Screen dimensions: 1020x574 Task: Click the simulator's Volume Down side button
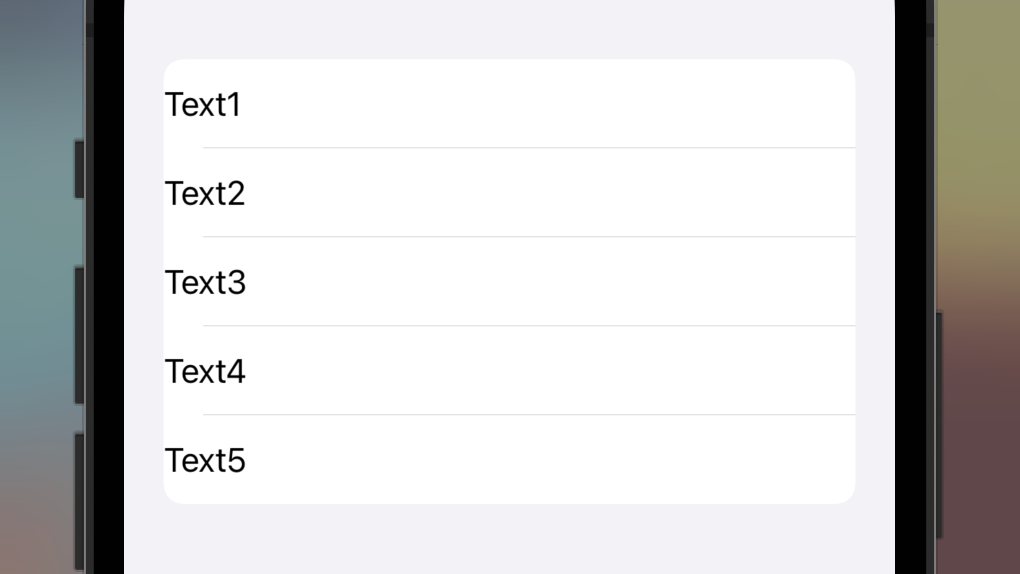pos(79,502)
